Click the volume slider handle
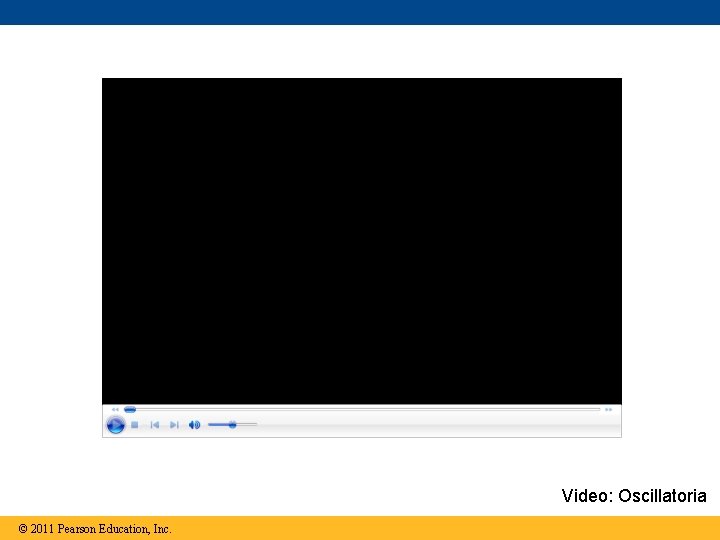 click(x=232, y=425)
